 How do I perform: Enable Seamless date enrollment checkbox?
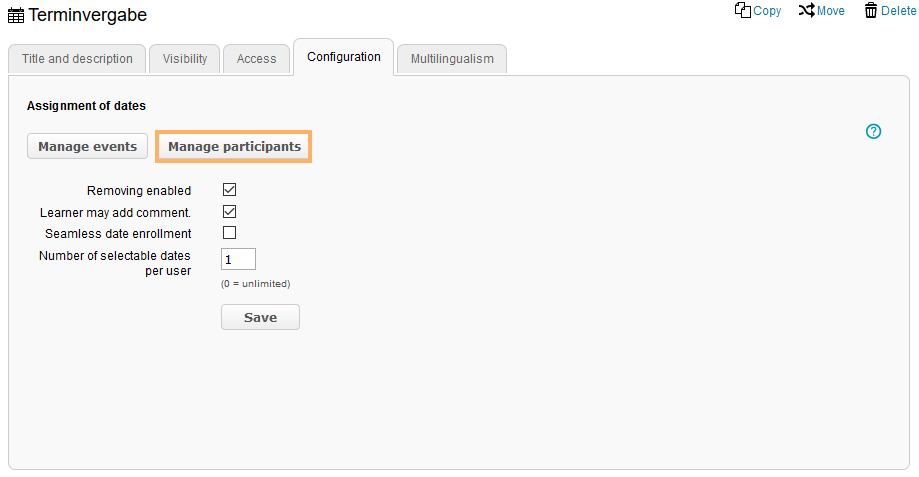tap(229, 233)
